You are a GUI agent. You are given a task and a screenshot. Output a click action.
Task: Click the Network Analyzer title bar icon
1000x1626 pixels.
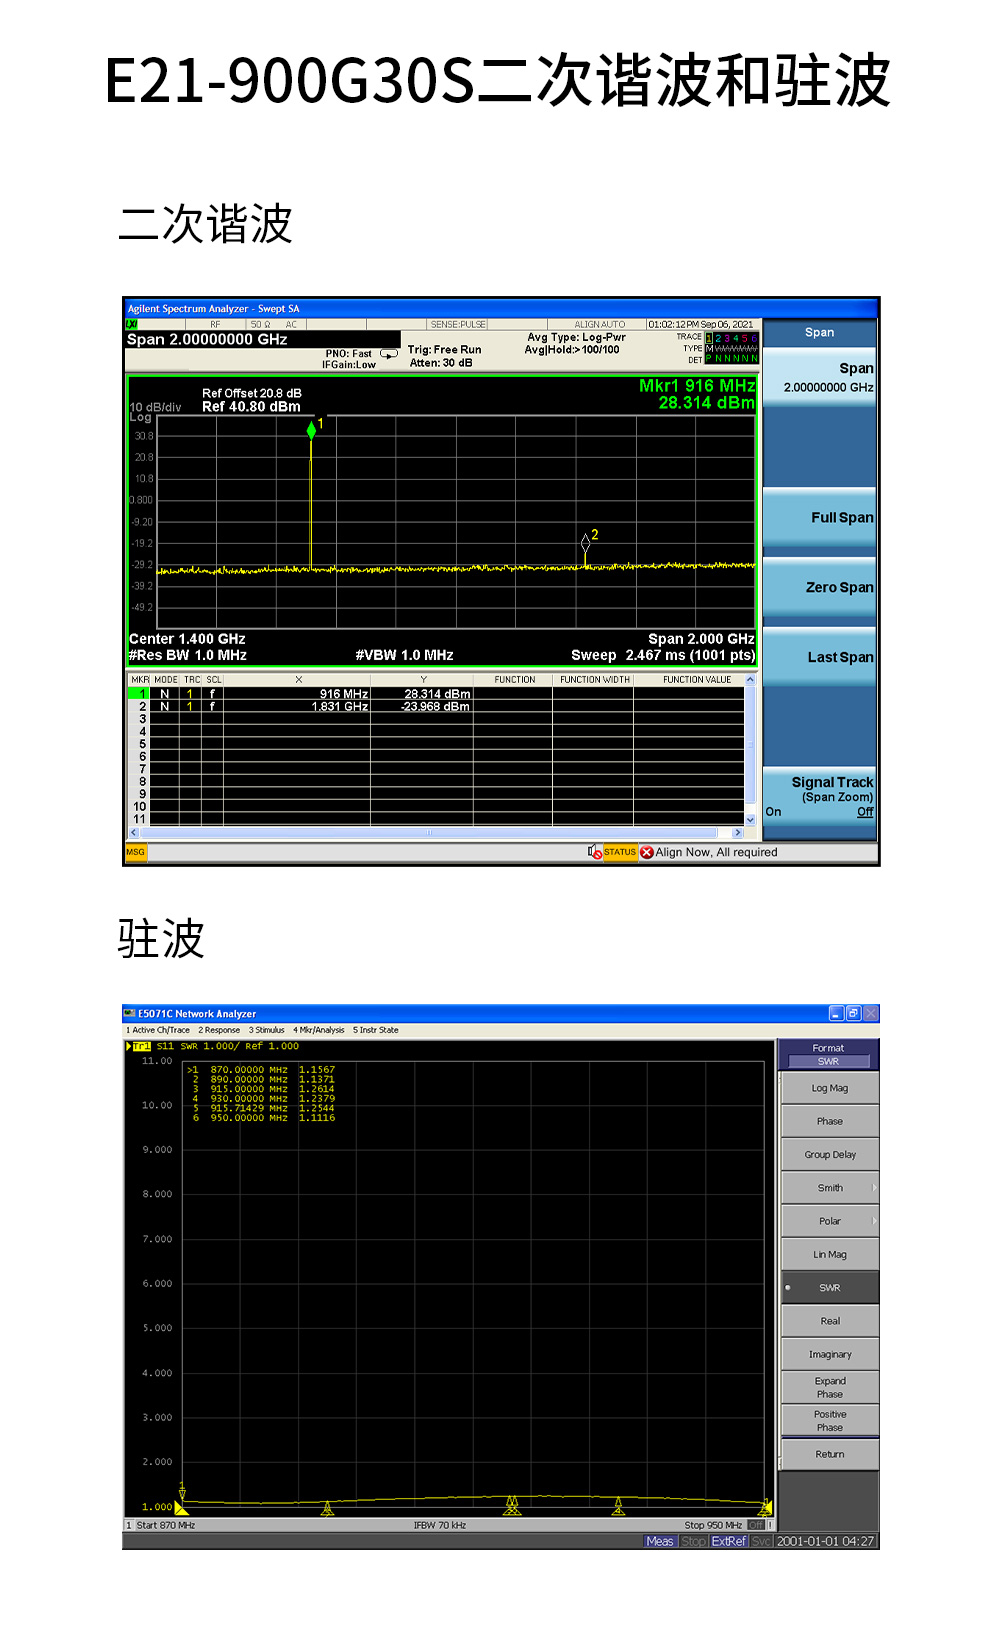pos(130,1013)
